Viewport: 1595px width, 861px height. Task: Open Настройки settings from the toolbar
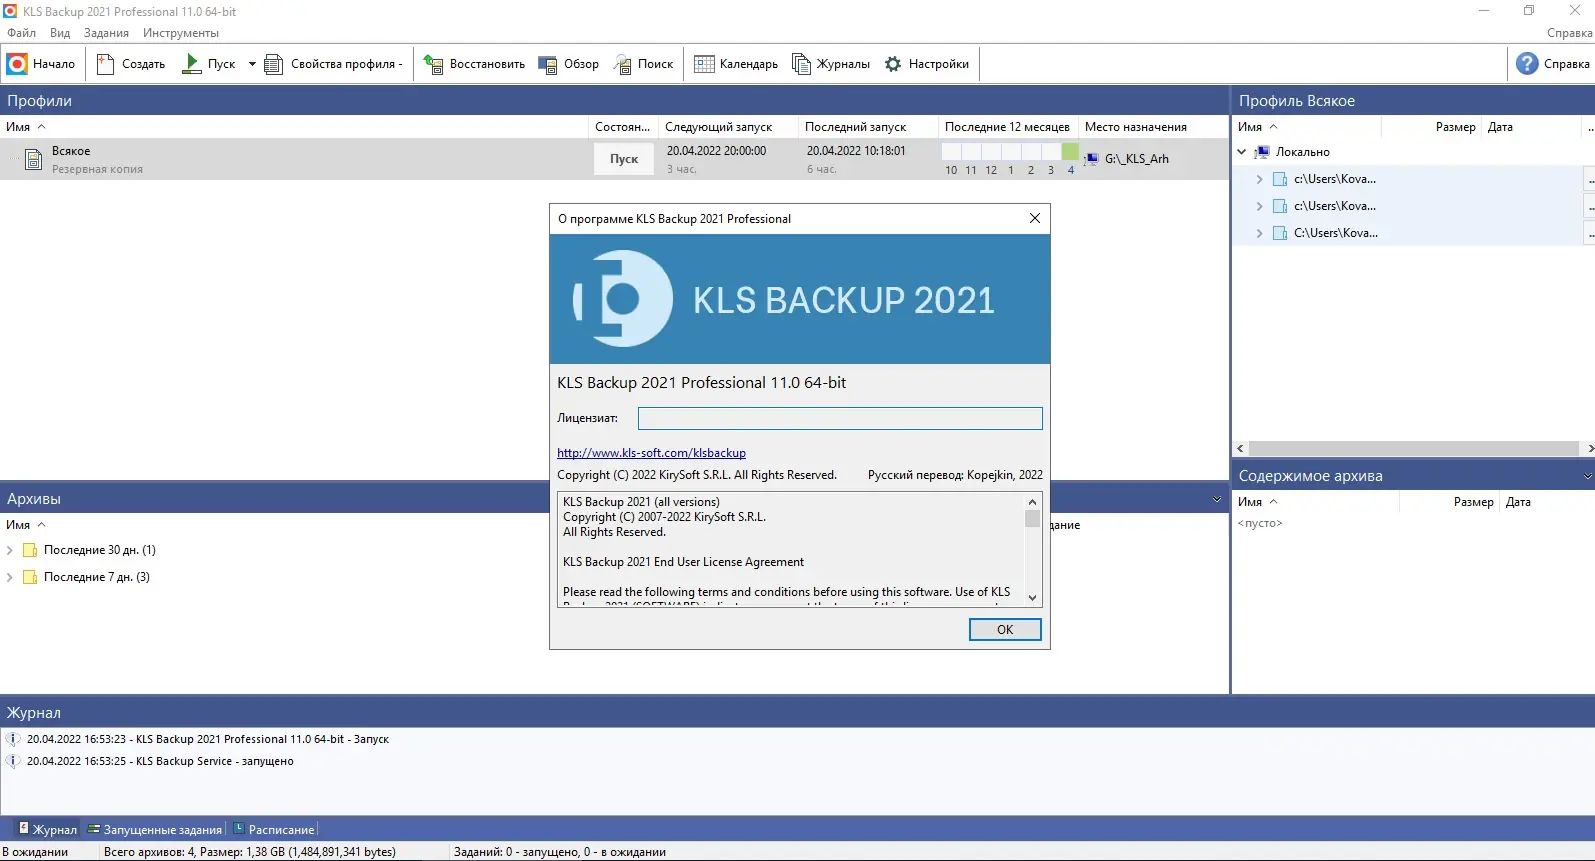(x=927, y=64)
